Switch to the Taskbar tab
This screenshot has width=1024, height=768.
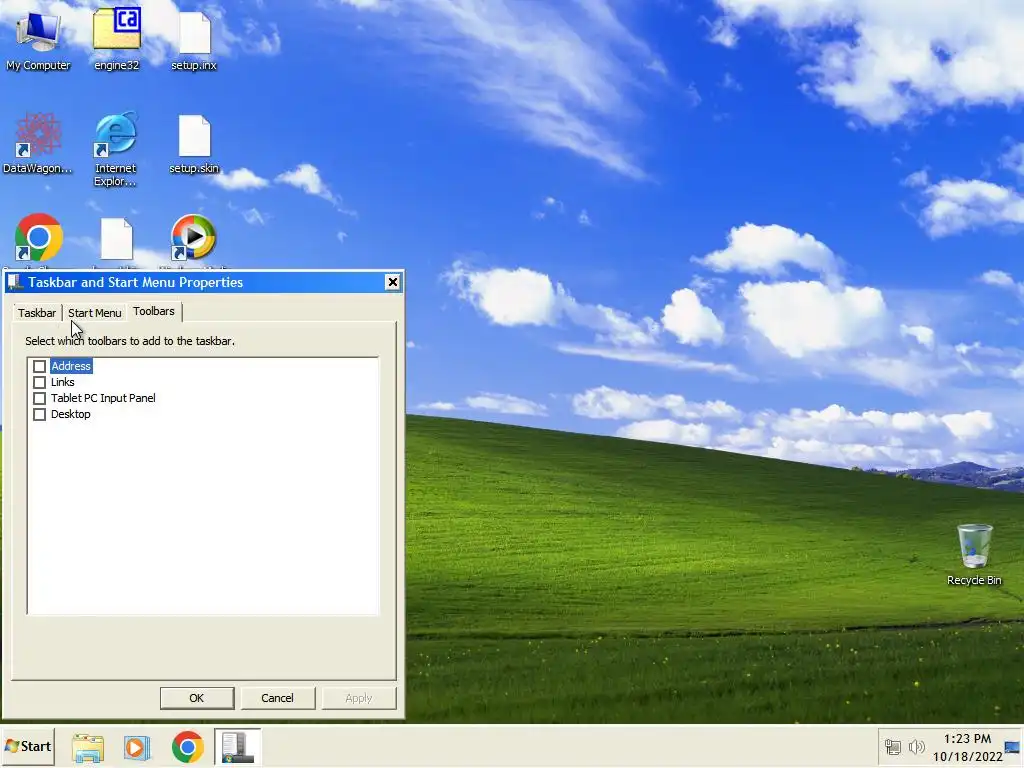point(37,313)
